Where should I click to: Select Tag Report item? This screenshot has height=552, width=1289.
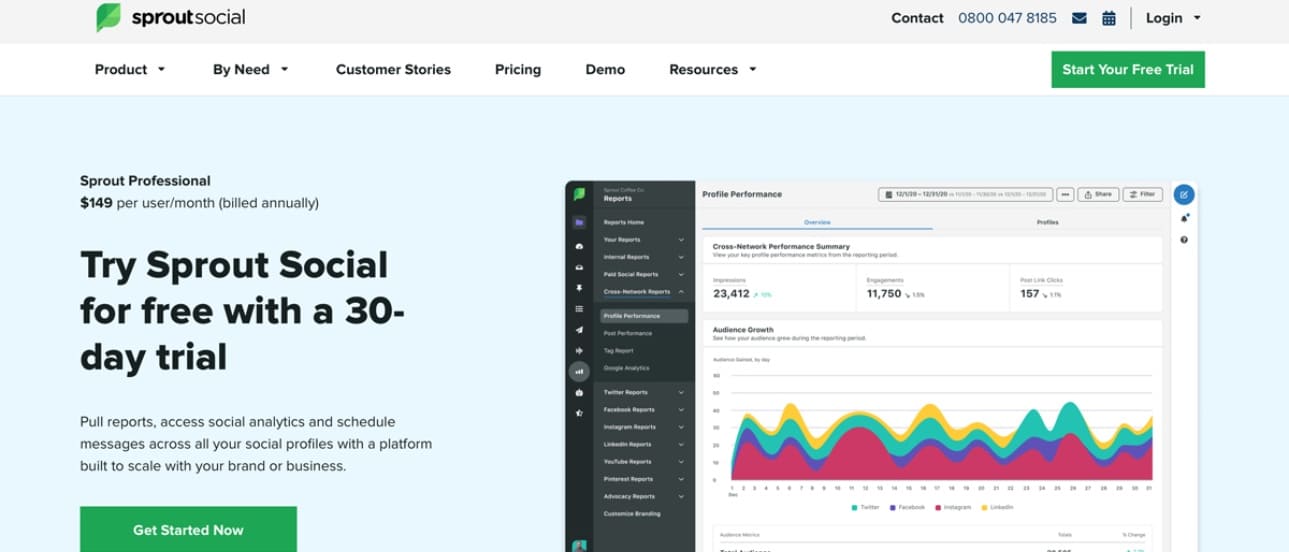click(618, 351)
